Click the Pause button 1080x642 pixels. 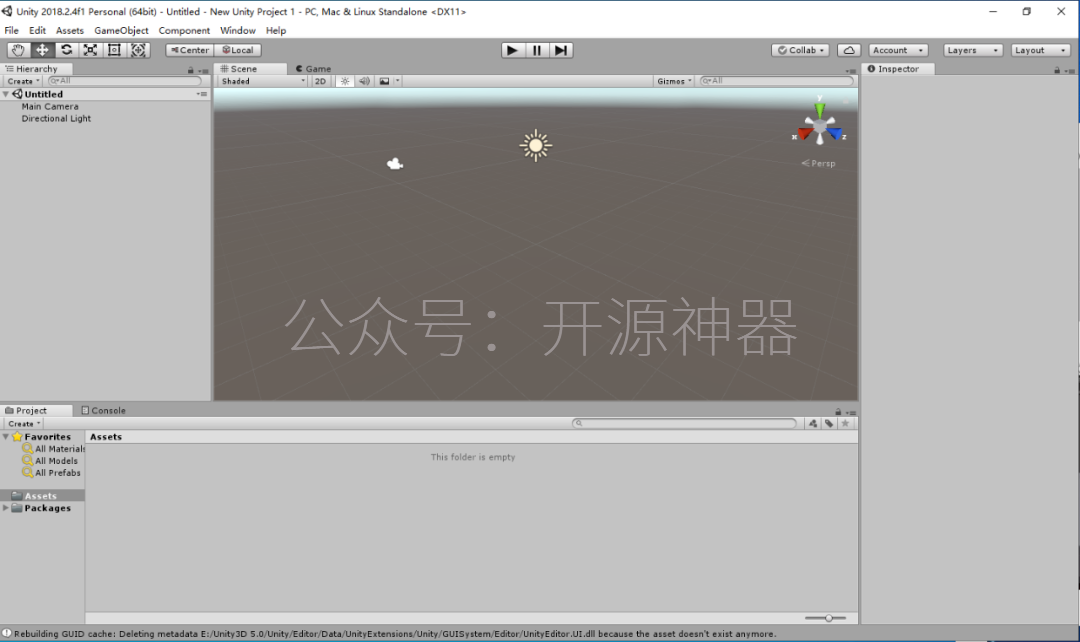click(537, 50)
